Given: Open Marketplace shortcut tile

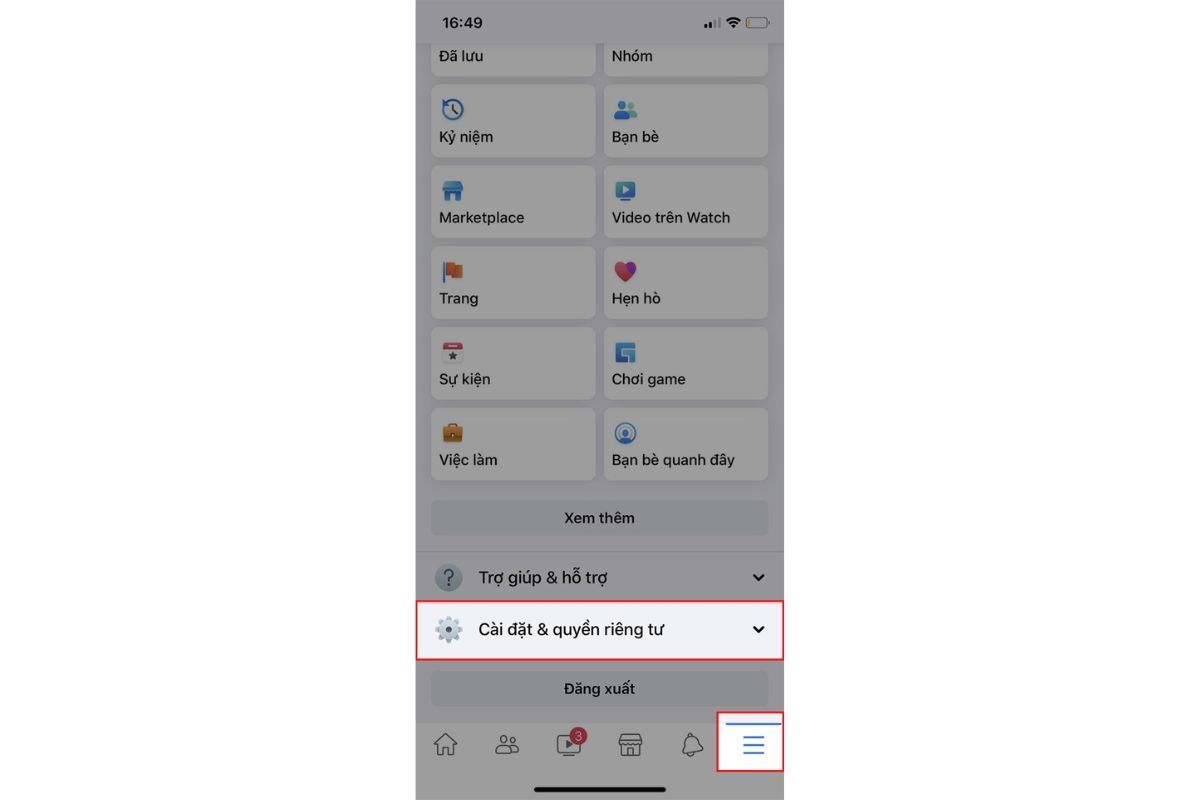Looking at the screenshot, I should 513,202.
